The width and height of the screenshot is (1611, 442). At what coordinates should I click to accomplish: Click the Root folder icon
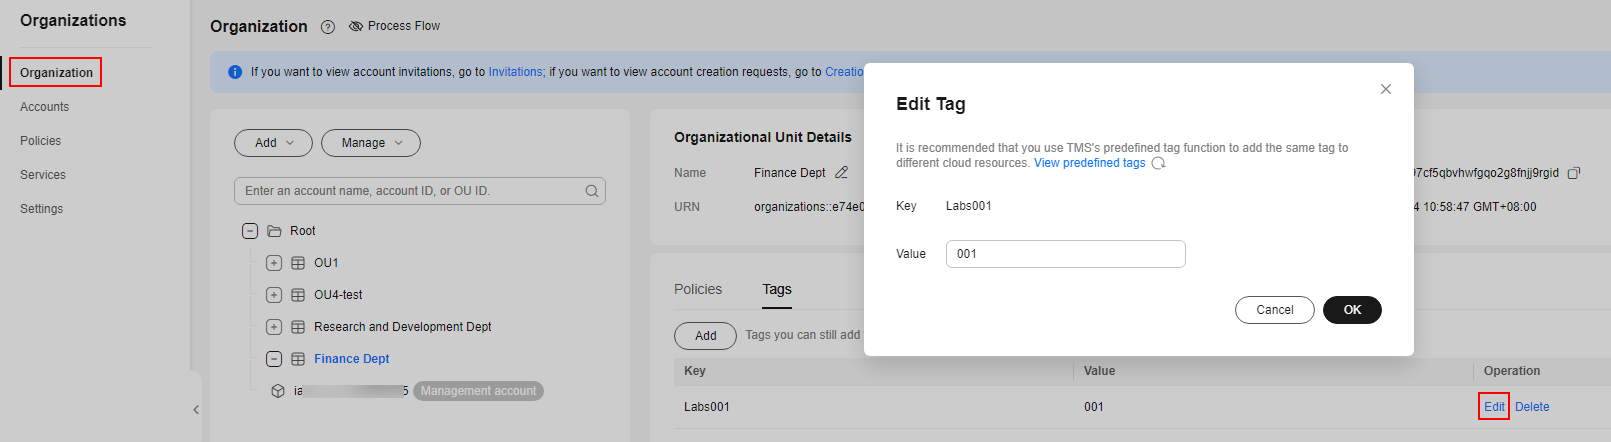click(x=274, y=231)
